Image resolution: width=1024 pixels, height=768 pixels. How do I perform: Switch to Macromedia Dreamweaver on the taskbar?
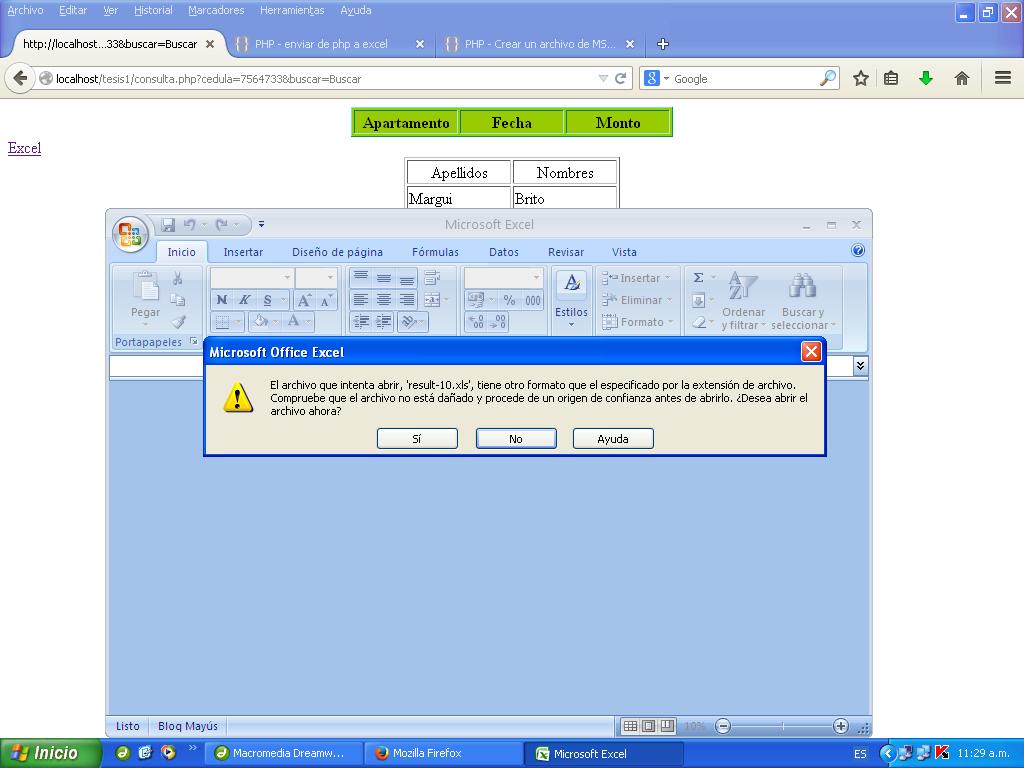click(283, 754)
